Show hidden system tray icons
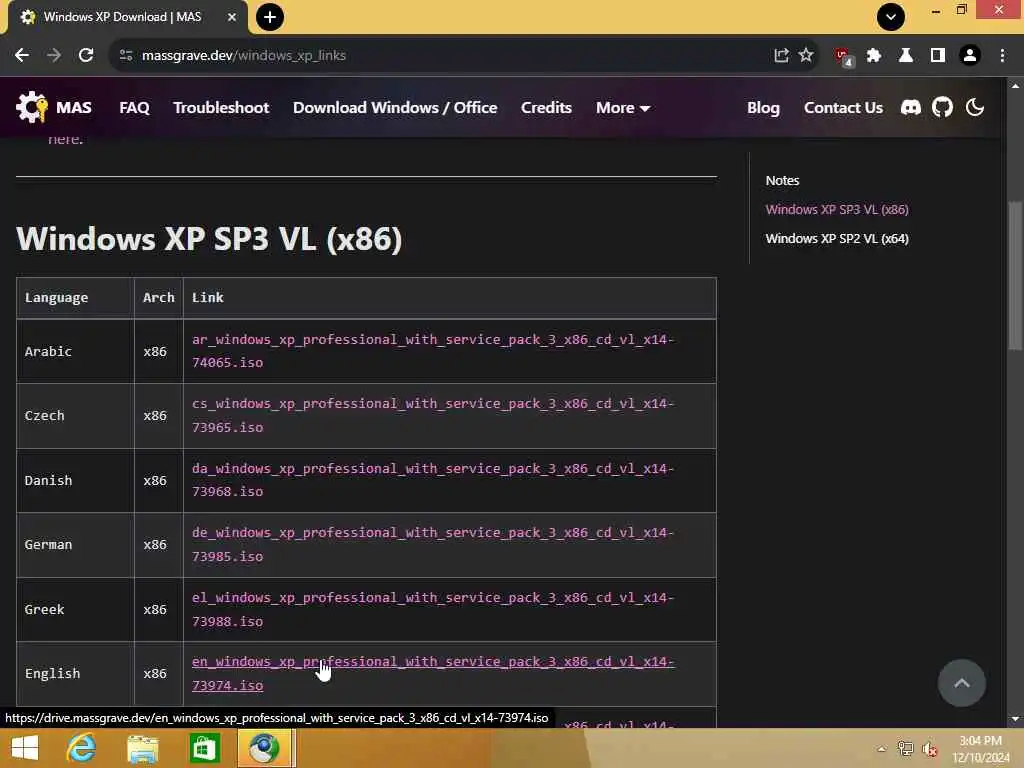The image size is (1024, 768). pyautogui.click(x=881, y=749)
